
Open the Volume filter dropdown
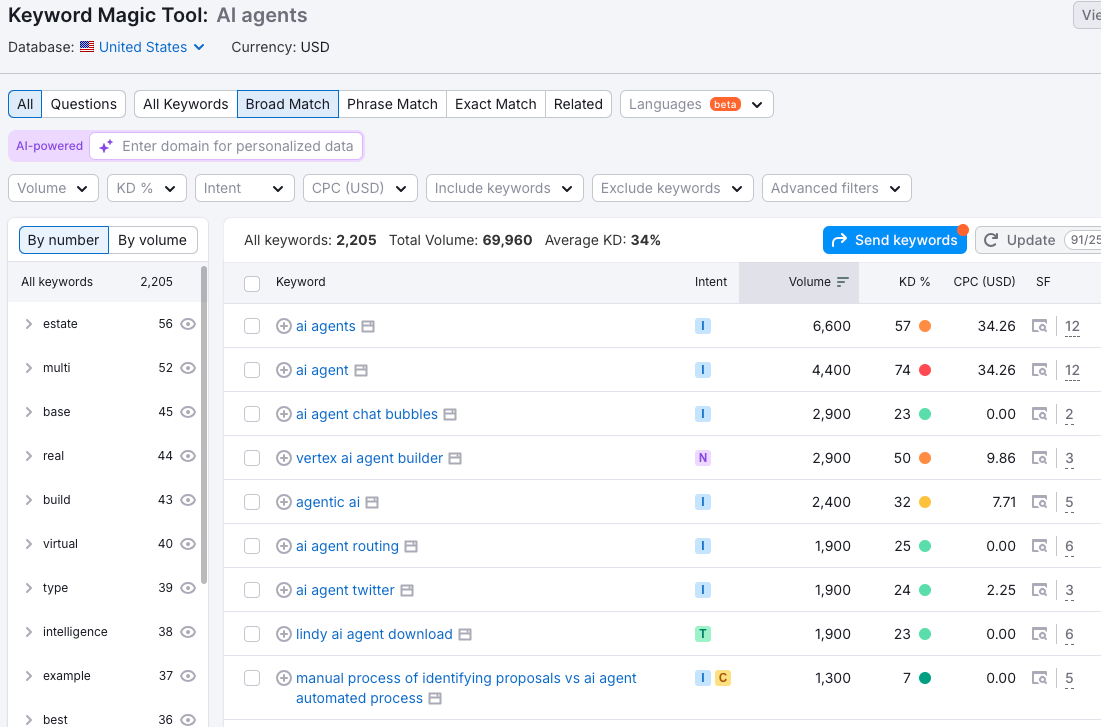[53, 187]
